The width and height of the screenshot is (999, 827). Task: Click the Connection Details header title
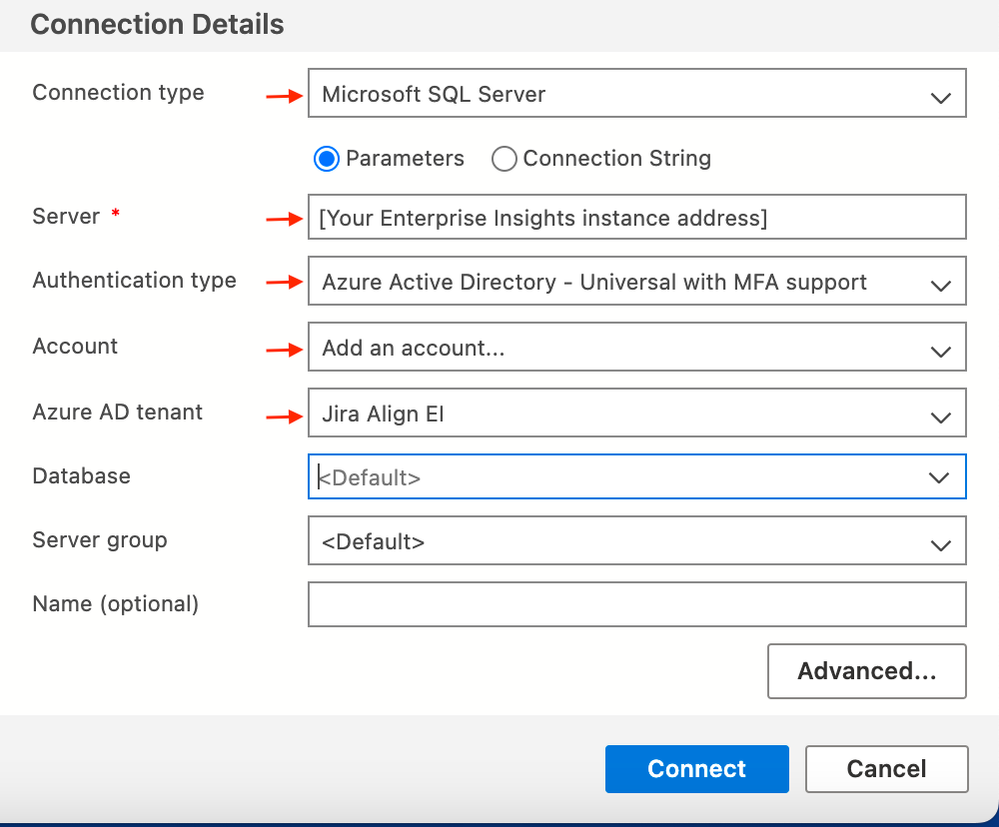[x=157, y=25]
